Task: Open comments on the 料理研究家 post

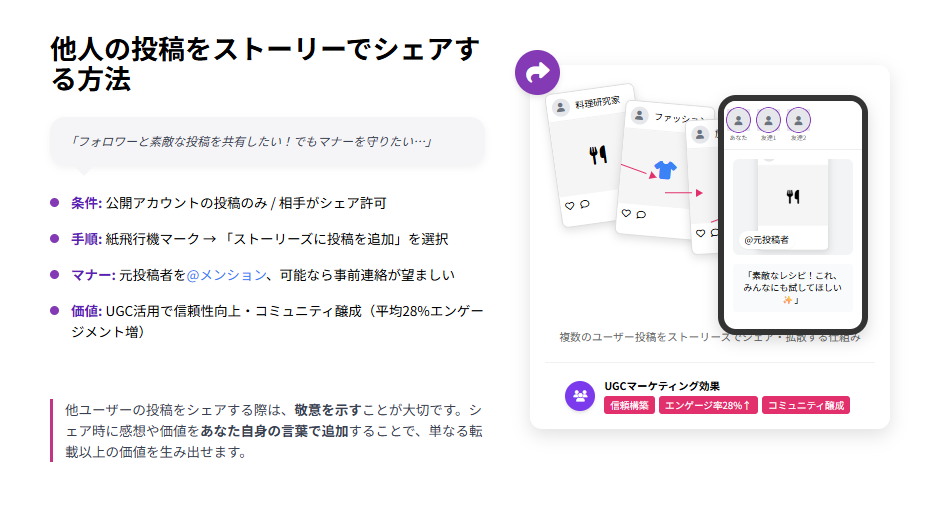Action: click(584, 204)
